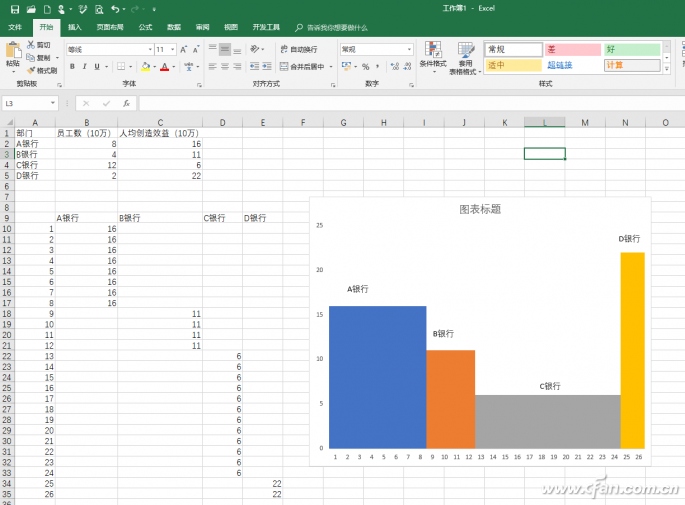Click the Cut scissors icon
The image size is (685, 505).
pos(31,45)
